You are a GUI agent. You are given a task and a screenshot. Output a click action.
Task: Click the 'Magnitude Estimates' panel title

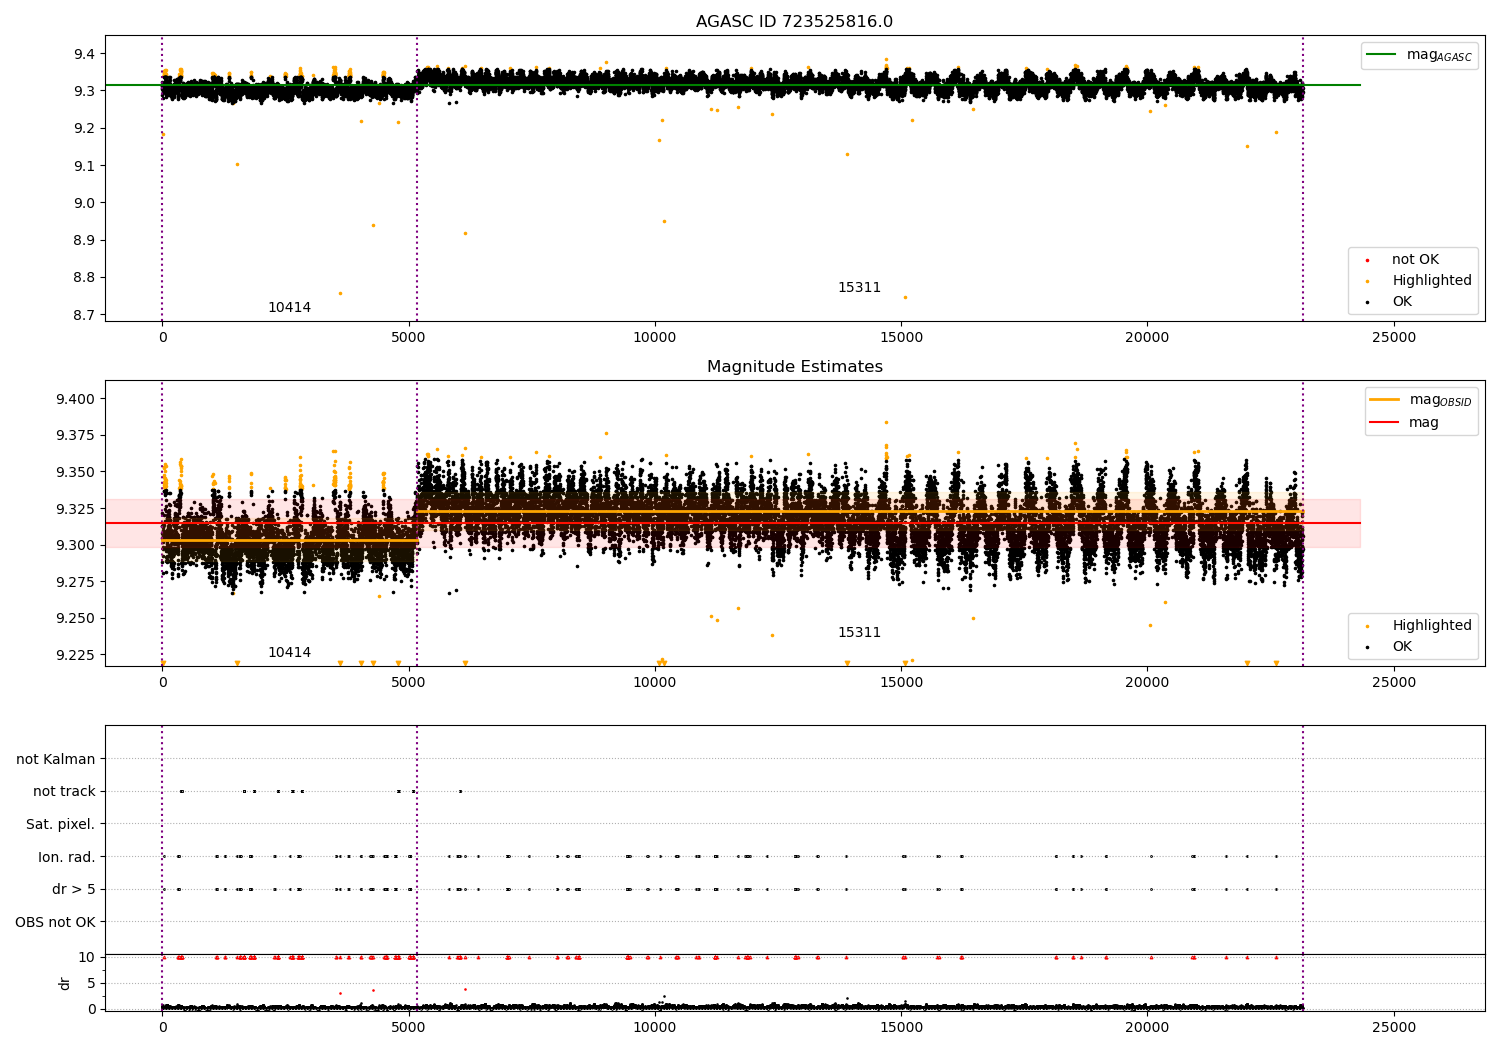(x=794, y=367)
